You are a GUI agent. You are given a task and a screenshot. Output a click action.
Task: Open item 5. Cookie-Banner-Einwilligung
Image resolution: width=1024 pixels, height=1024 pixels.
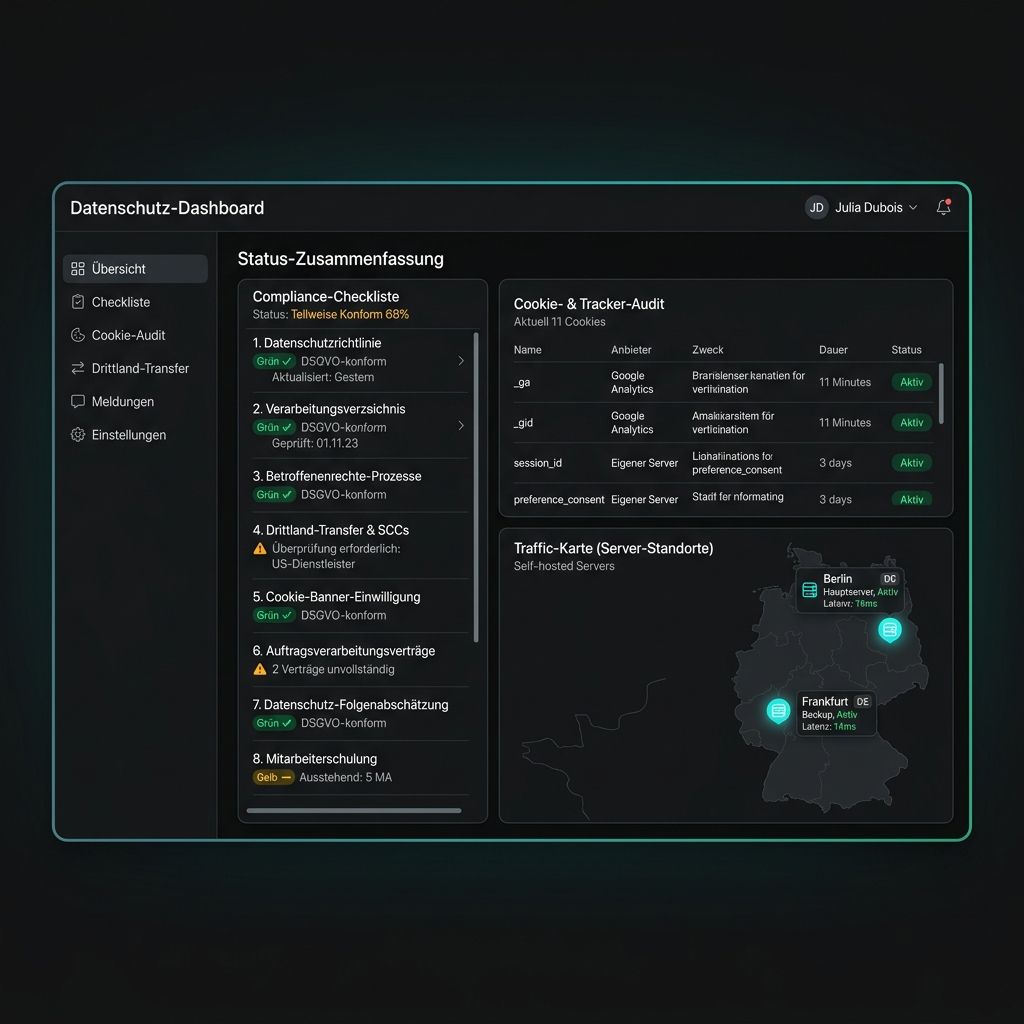(360, 605)
